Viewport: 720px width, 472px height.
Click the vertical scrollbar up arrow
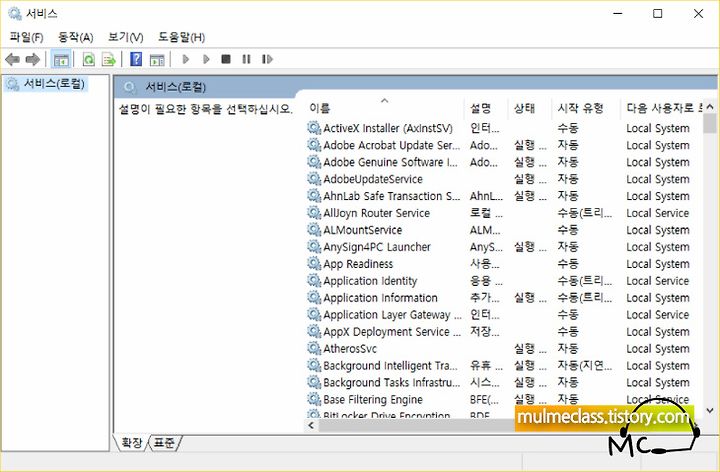[710, 107]
